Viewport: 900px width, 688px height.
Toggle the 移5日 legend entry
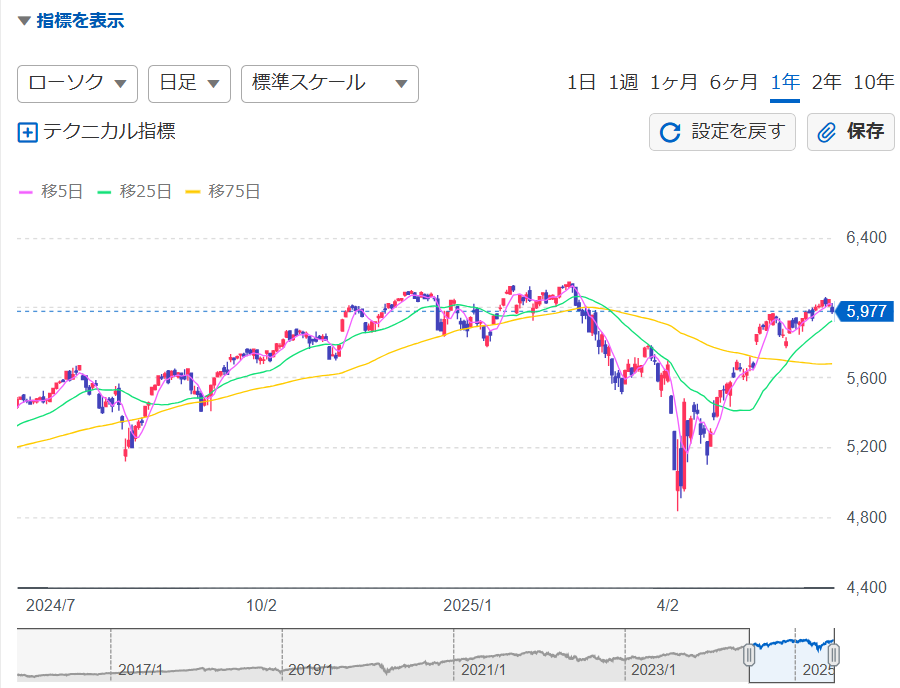coord(51,192)
